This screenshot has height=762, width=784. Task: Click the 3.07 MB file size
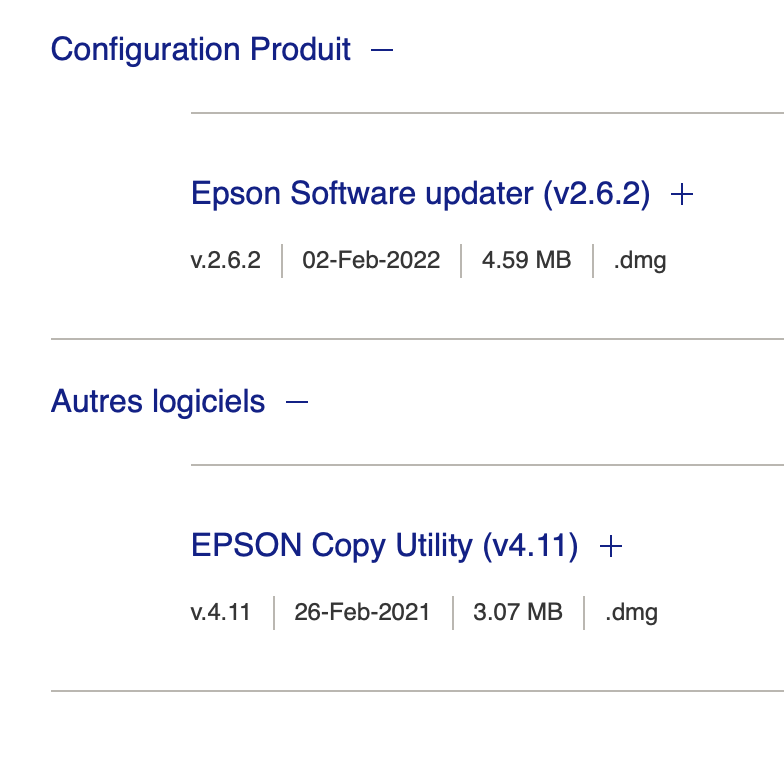click(518, 612)
